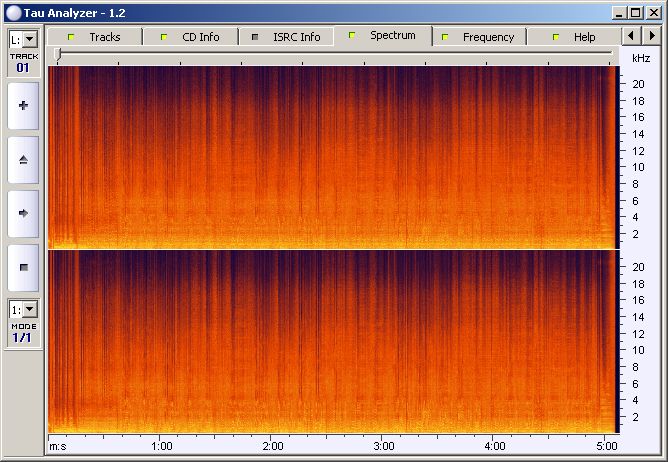Select the Spectrum tab

point(383,36)
